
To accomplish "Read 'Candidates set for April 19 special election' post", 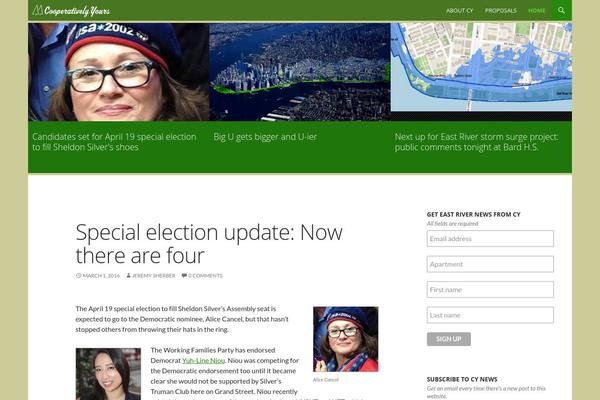I will coord(114,142).
